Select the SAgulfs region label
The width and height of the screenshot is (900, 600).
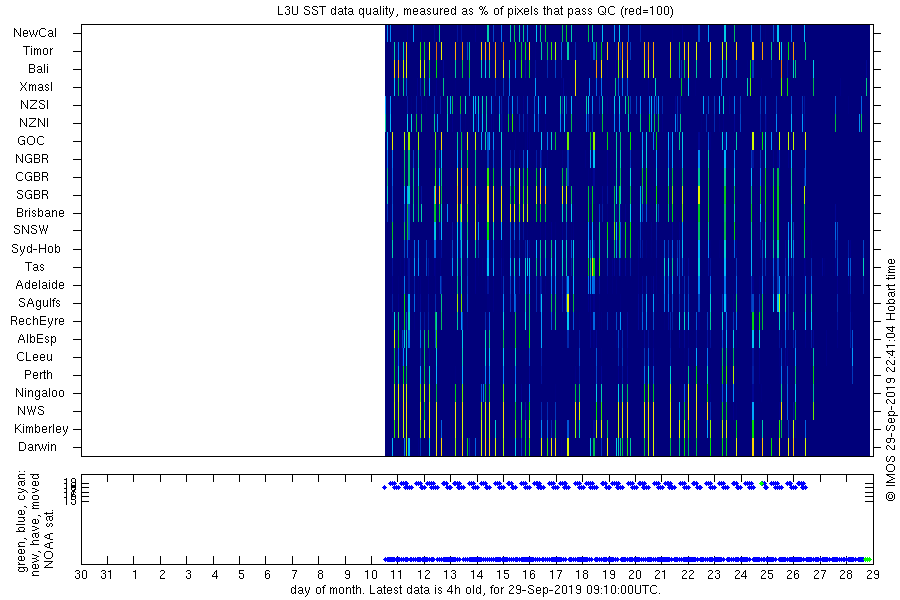click(x=39, y=303)
